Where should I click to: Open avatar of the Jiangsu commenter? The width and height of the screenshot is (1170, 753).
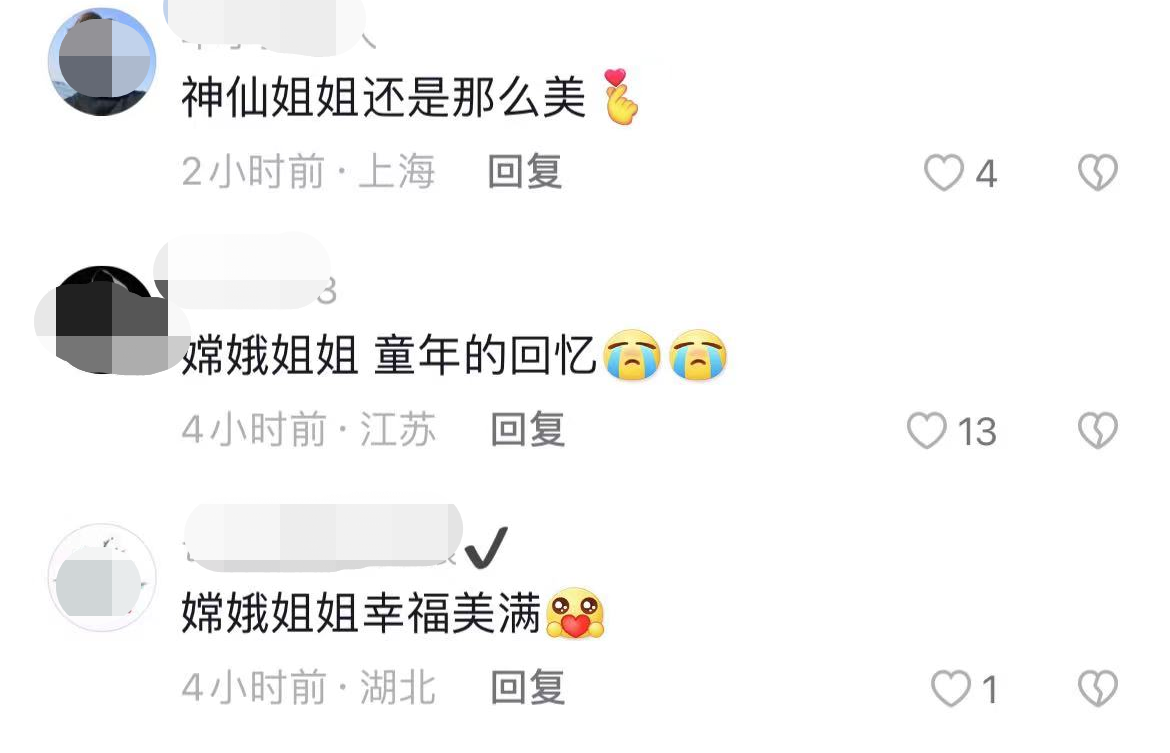pos(104,319)
